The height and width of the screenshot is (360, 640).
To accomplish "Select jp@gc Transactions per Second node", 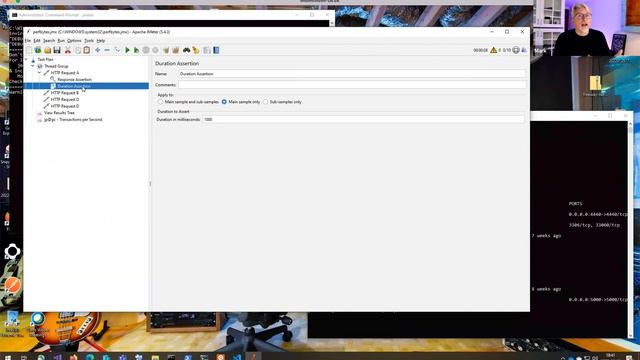I will [73, 120].
